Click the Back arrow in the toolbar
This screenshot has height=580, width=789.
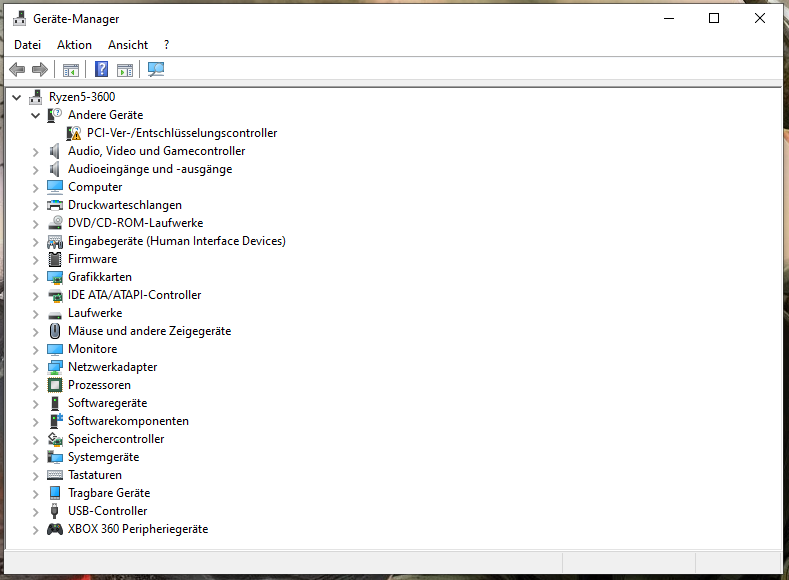click(17, 69)
